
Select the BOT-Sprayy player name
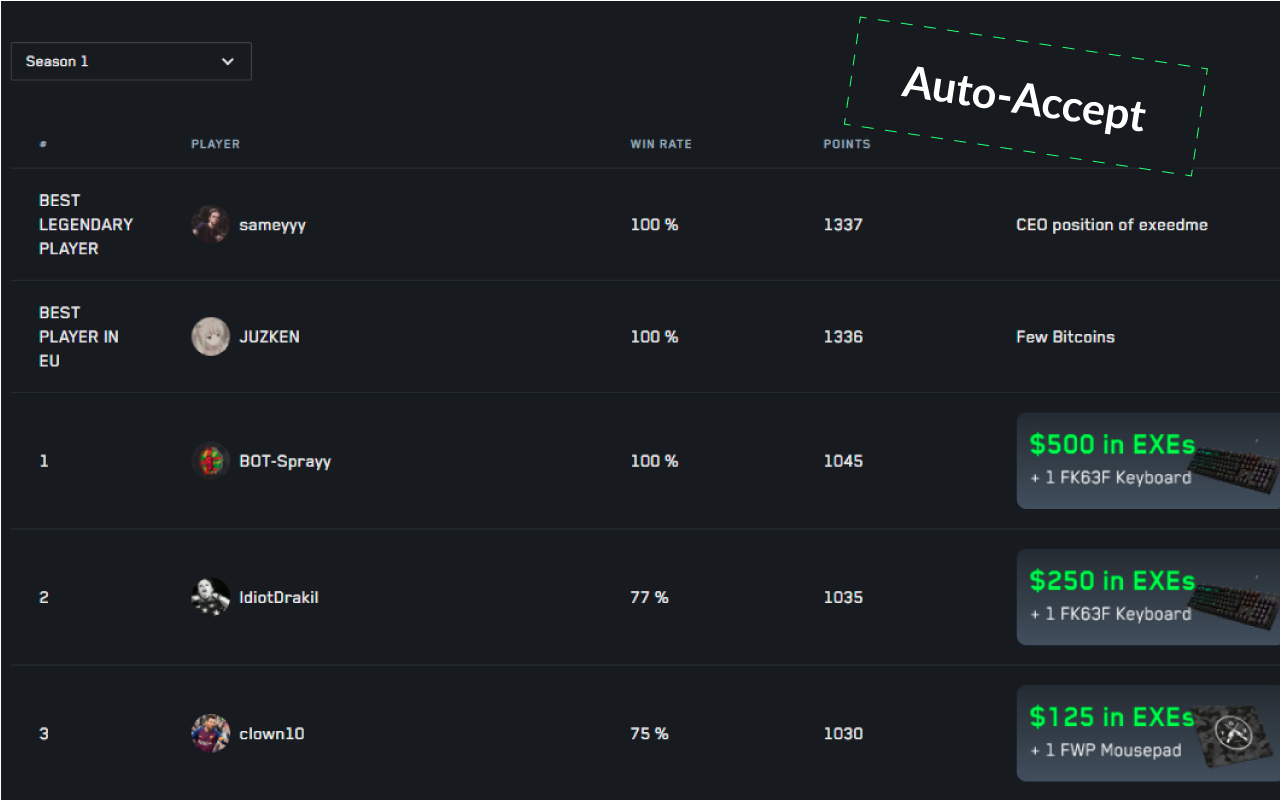[x=285, y=461]
